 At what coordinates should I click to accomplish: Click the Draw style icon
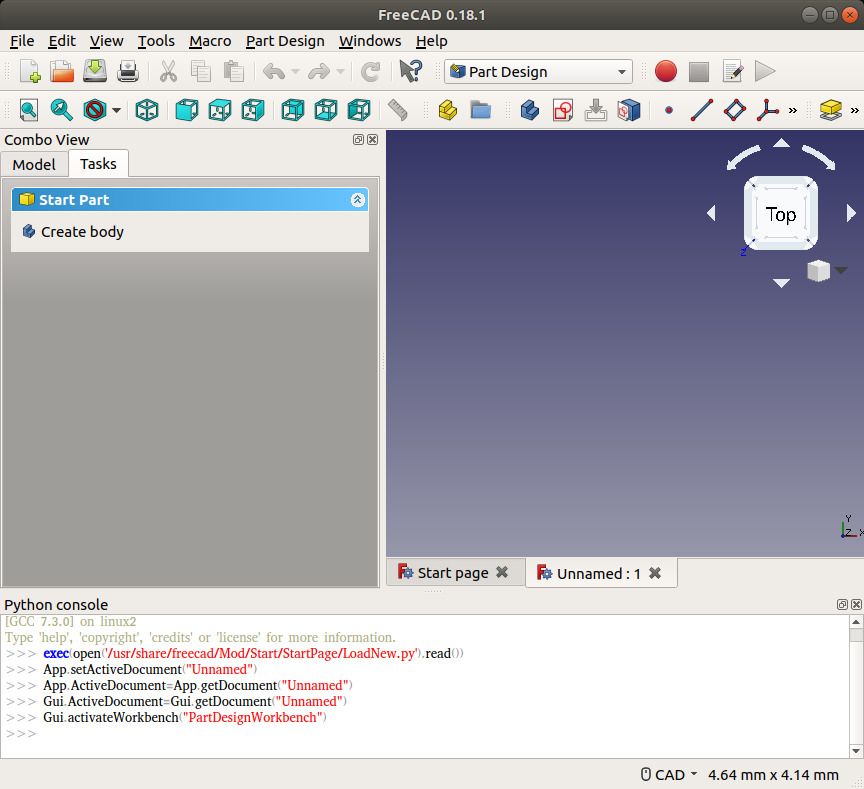[x=95, y=110]
